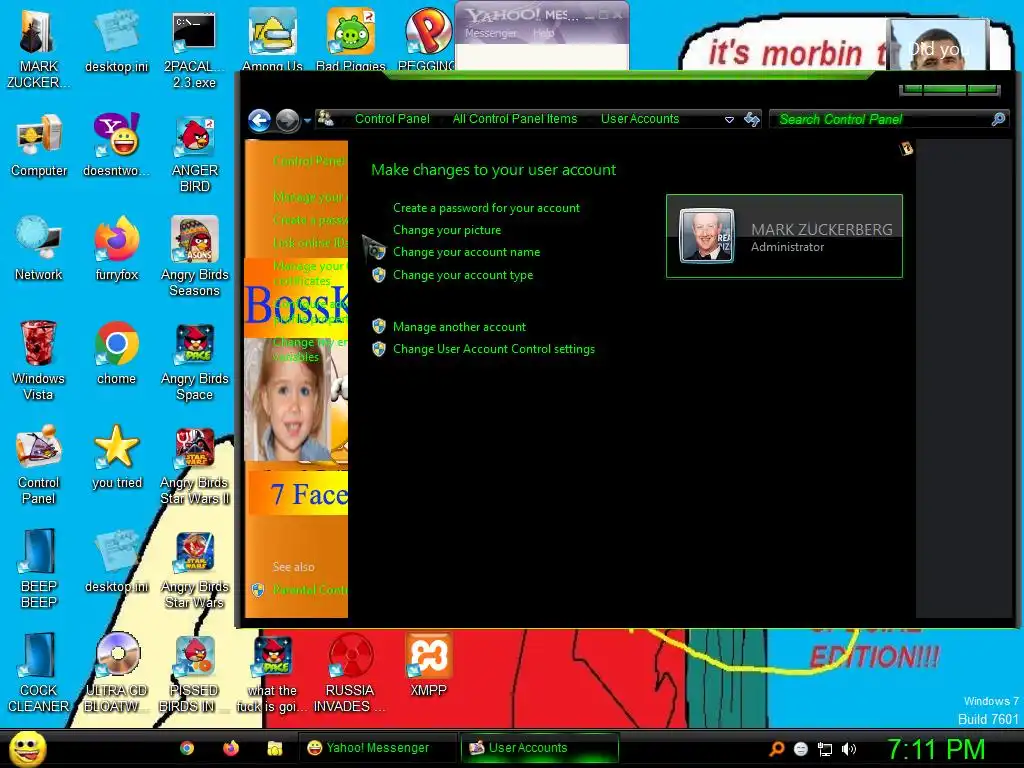Open the recent pages dropdown beside Forward arrow
The width and height of the screenshot is (1024, 768).
click(307, 120)
